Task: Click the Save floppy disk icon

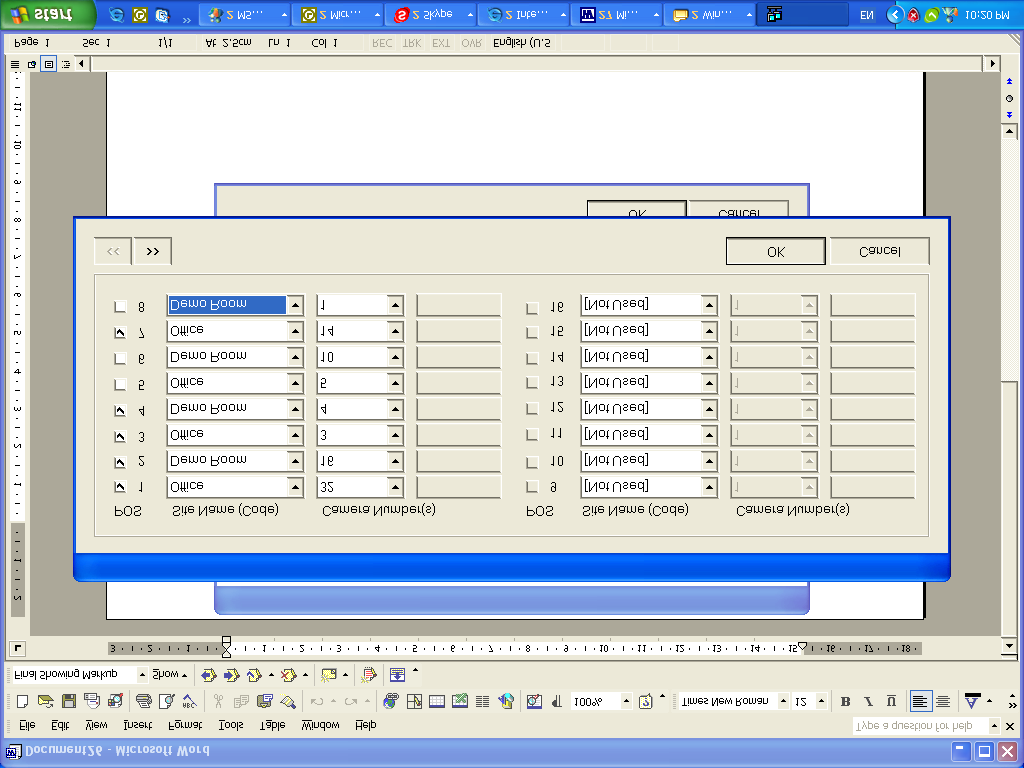Action: point(69,701)
